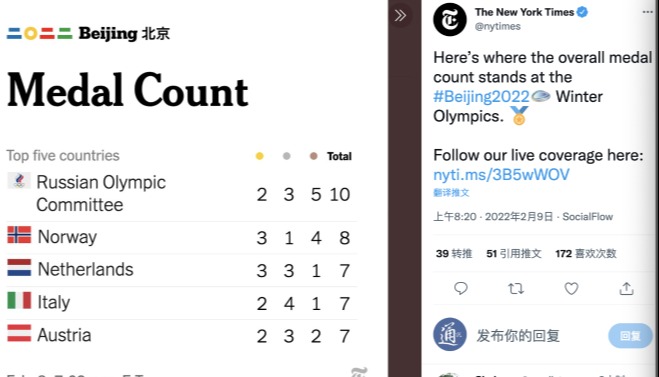Click your own avatar beside the reply box
659x377 pixels.
[450, 335]
